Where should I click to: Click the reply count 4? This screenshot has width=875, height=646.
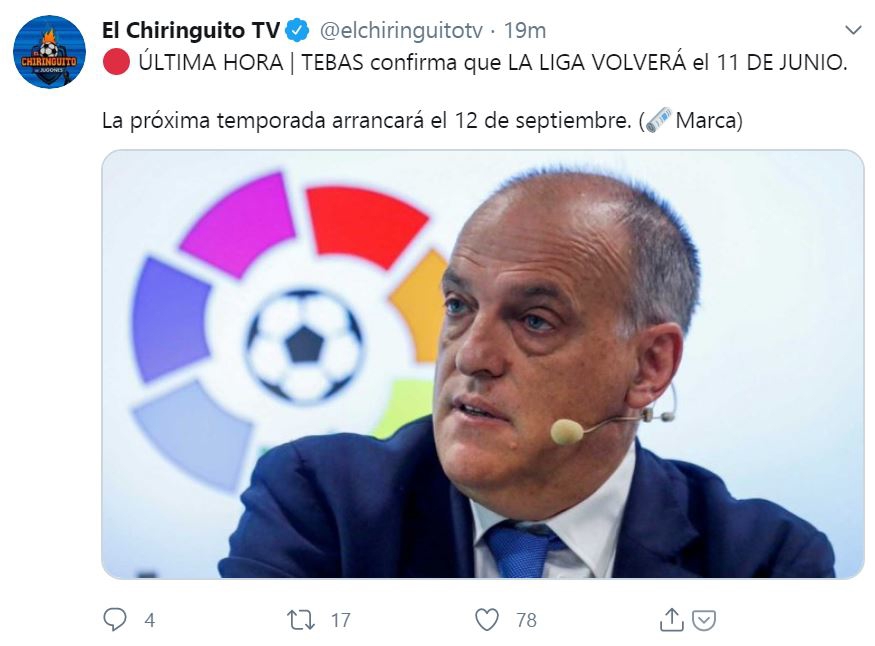[x=150, y=620]
